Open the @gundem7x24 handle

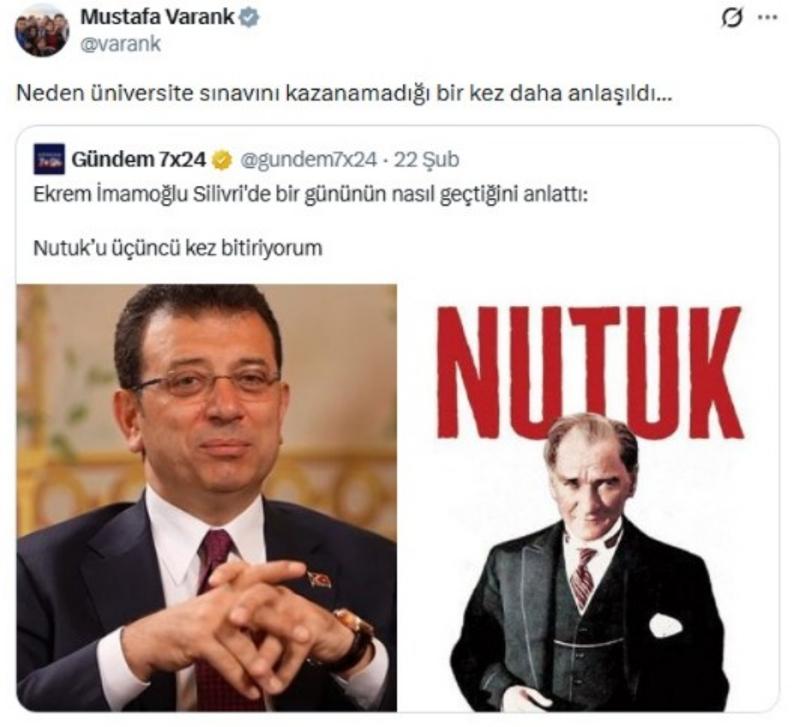[x=308, y=160]
